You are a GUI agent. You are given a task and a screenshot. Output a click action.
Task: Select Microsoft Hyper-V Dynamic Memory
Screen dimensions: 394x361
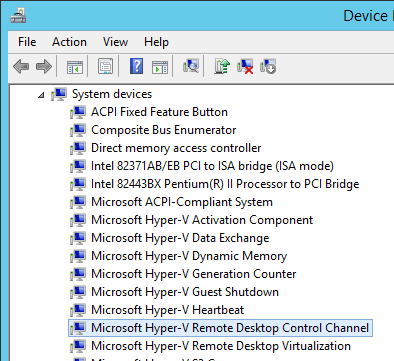pos(189,256)
